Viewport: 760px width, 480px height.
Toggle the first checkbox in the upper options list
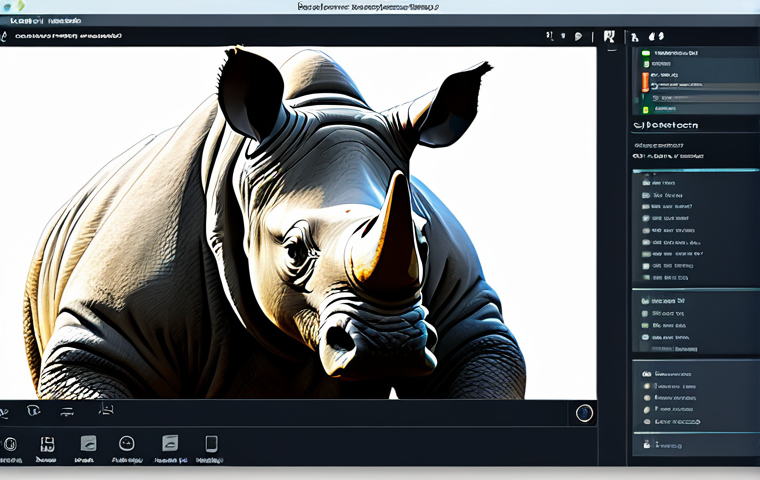pyautogui.click(x=646, y=183)
